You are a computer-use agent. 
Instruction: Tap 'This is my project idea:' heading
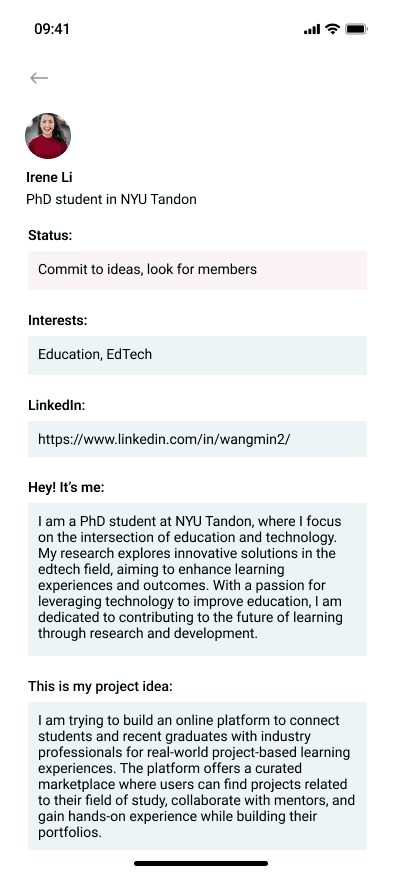pos(100,687)
